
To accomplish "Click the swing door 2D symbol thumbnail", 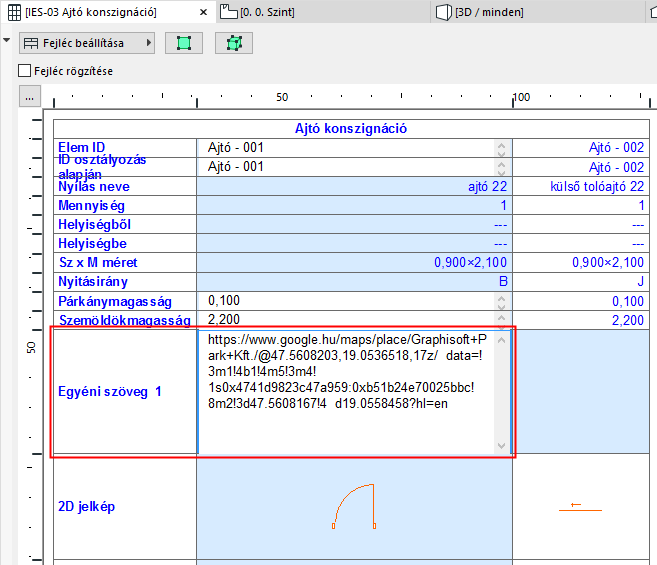I will 354,506.
